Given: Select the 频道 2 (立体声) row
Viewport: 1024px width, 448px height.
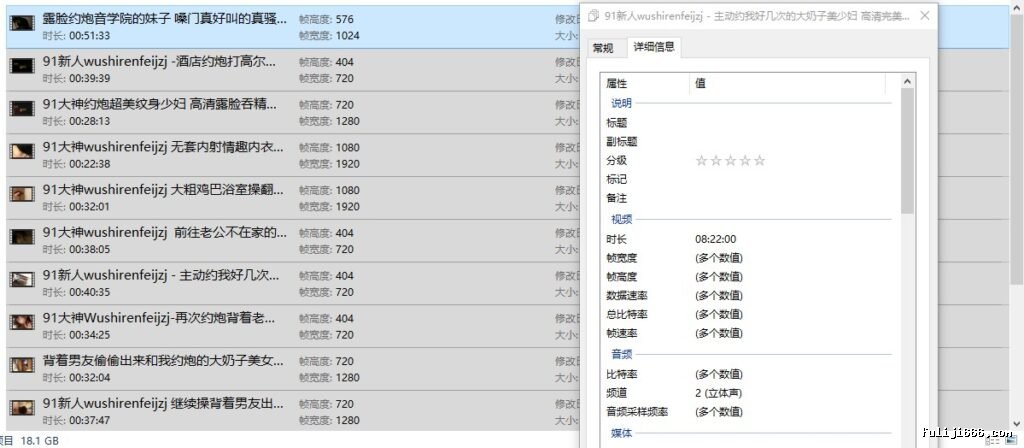Looking at the screenshot, I should click(x=748, y=393).
